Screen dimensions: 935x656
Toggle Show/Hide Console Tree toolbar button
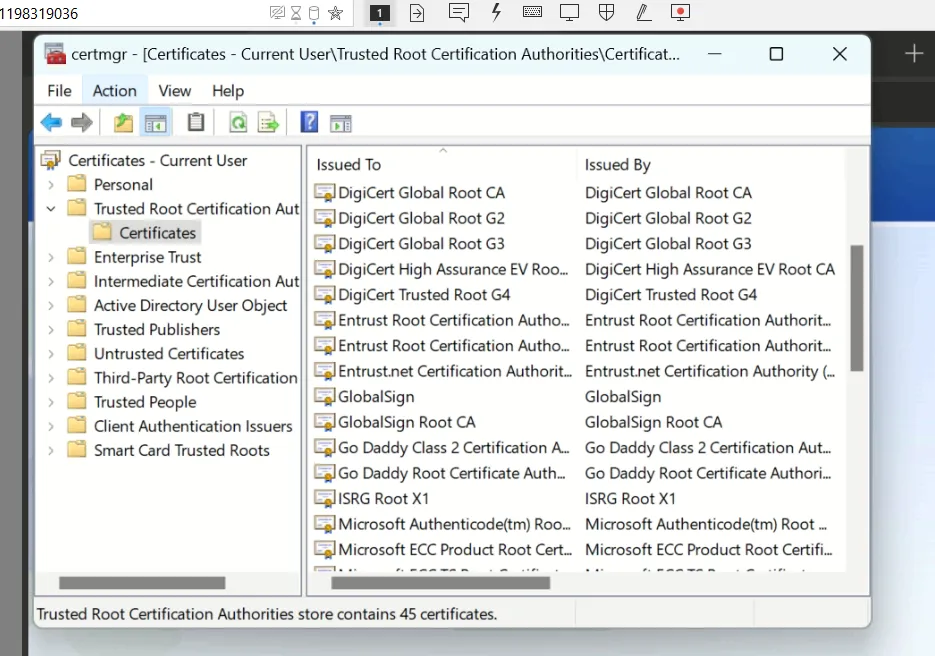(x=155, y=123)
